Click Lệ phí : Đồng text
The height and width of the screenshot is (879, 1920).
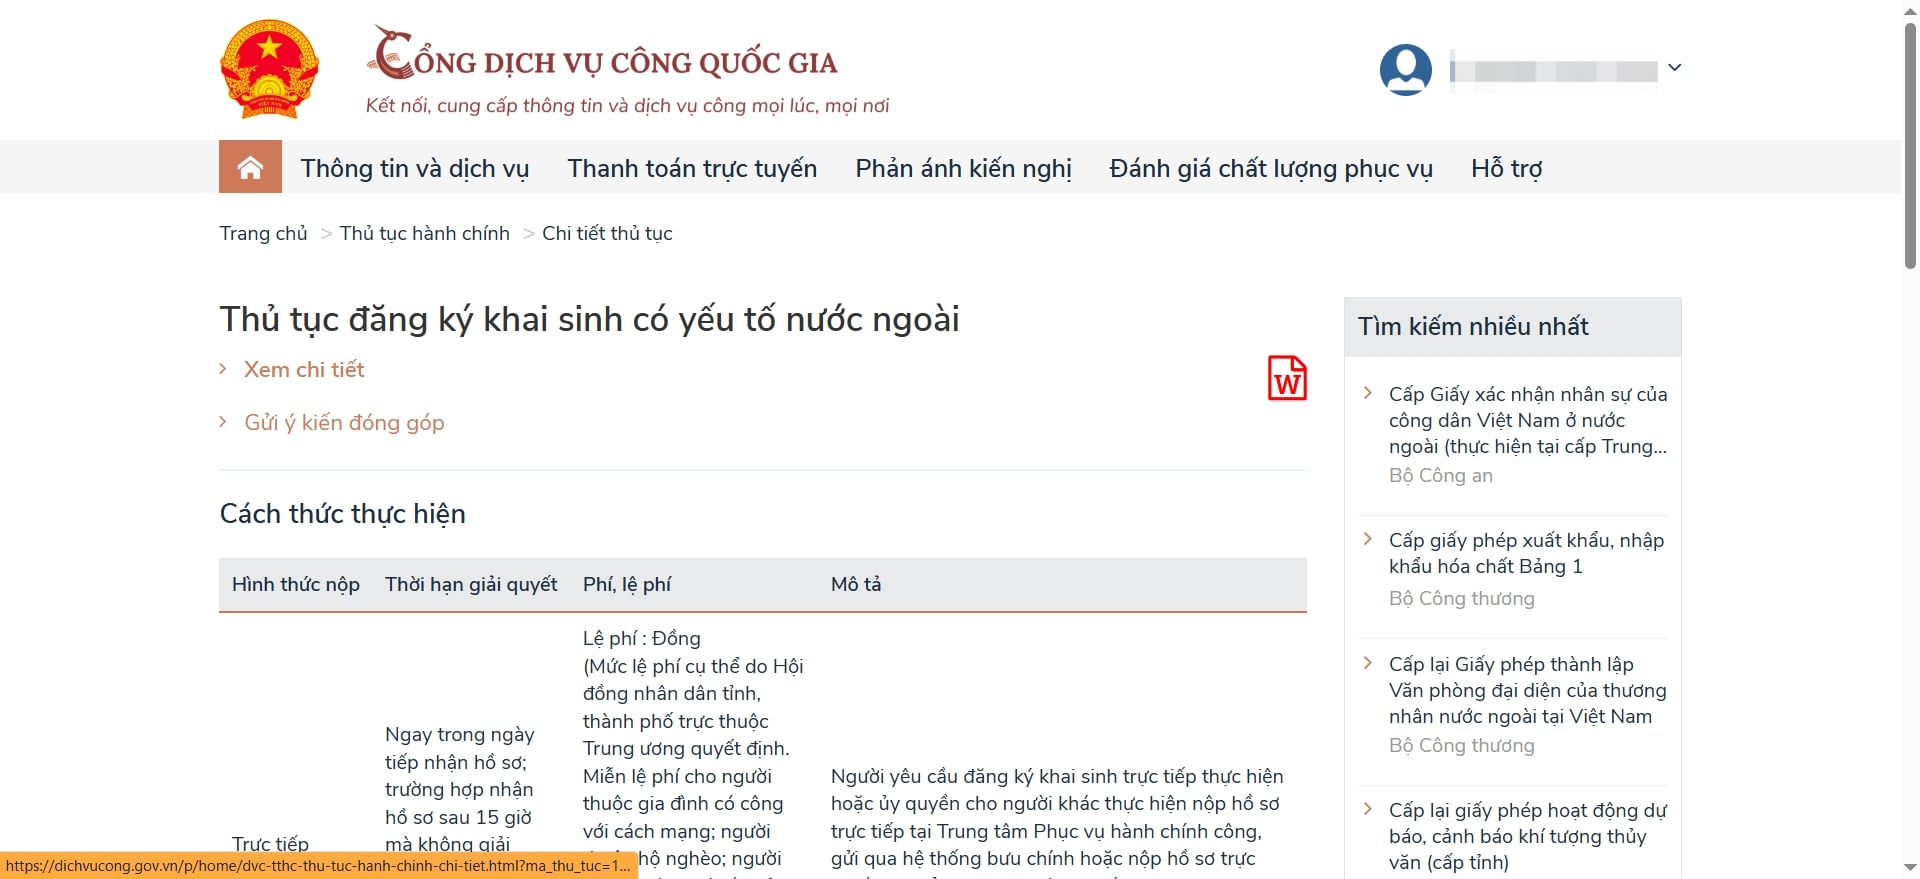pos(642,638)
